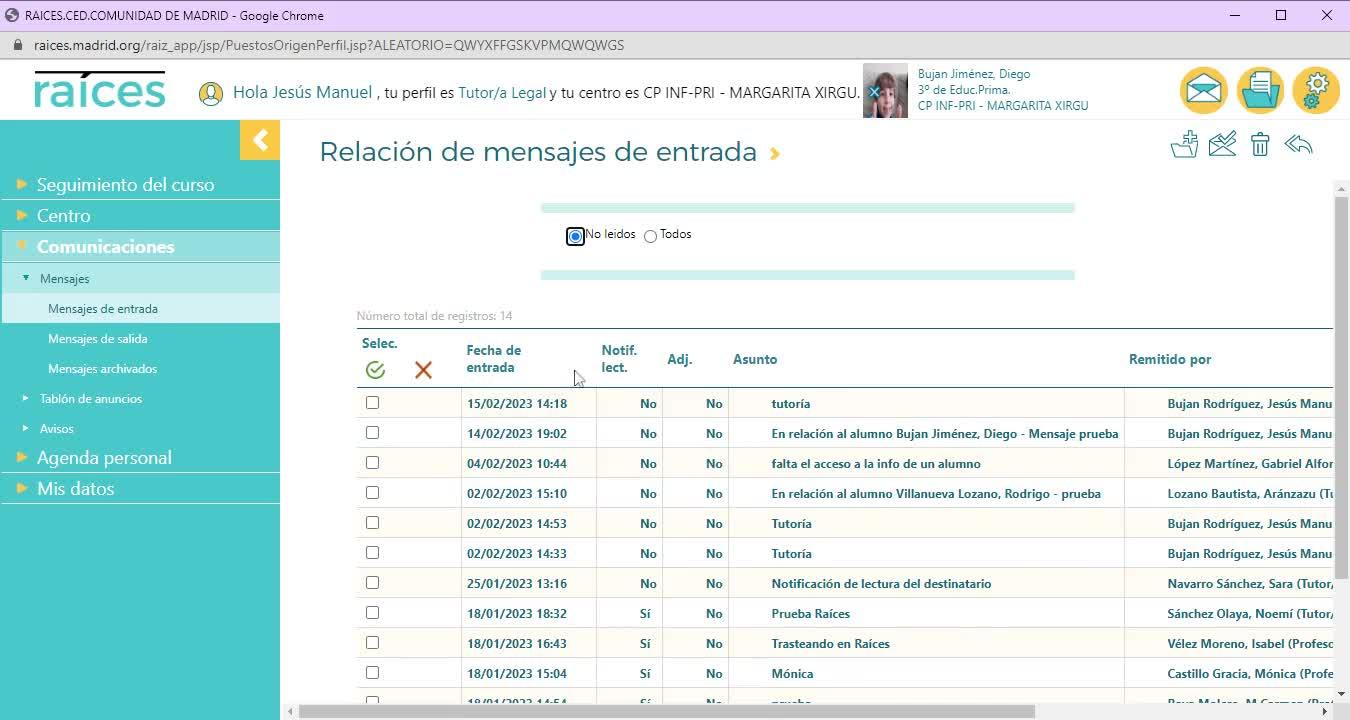Select the 'No leídos' radio button

[575, 236]
